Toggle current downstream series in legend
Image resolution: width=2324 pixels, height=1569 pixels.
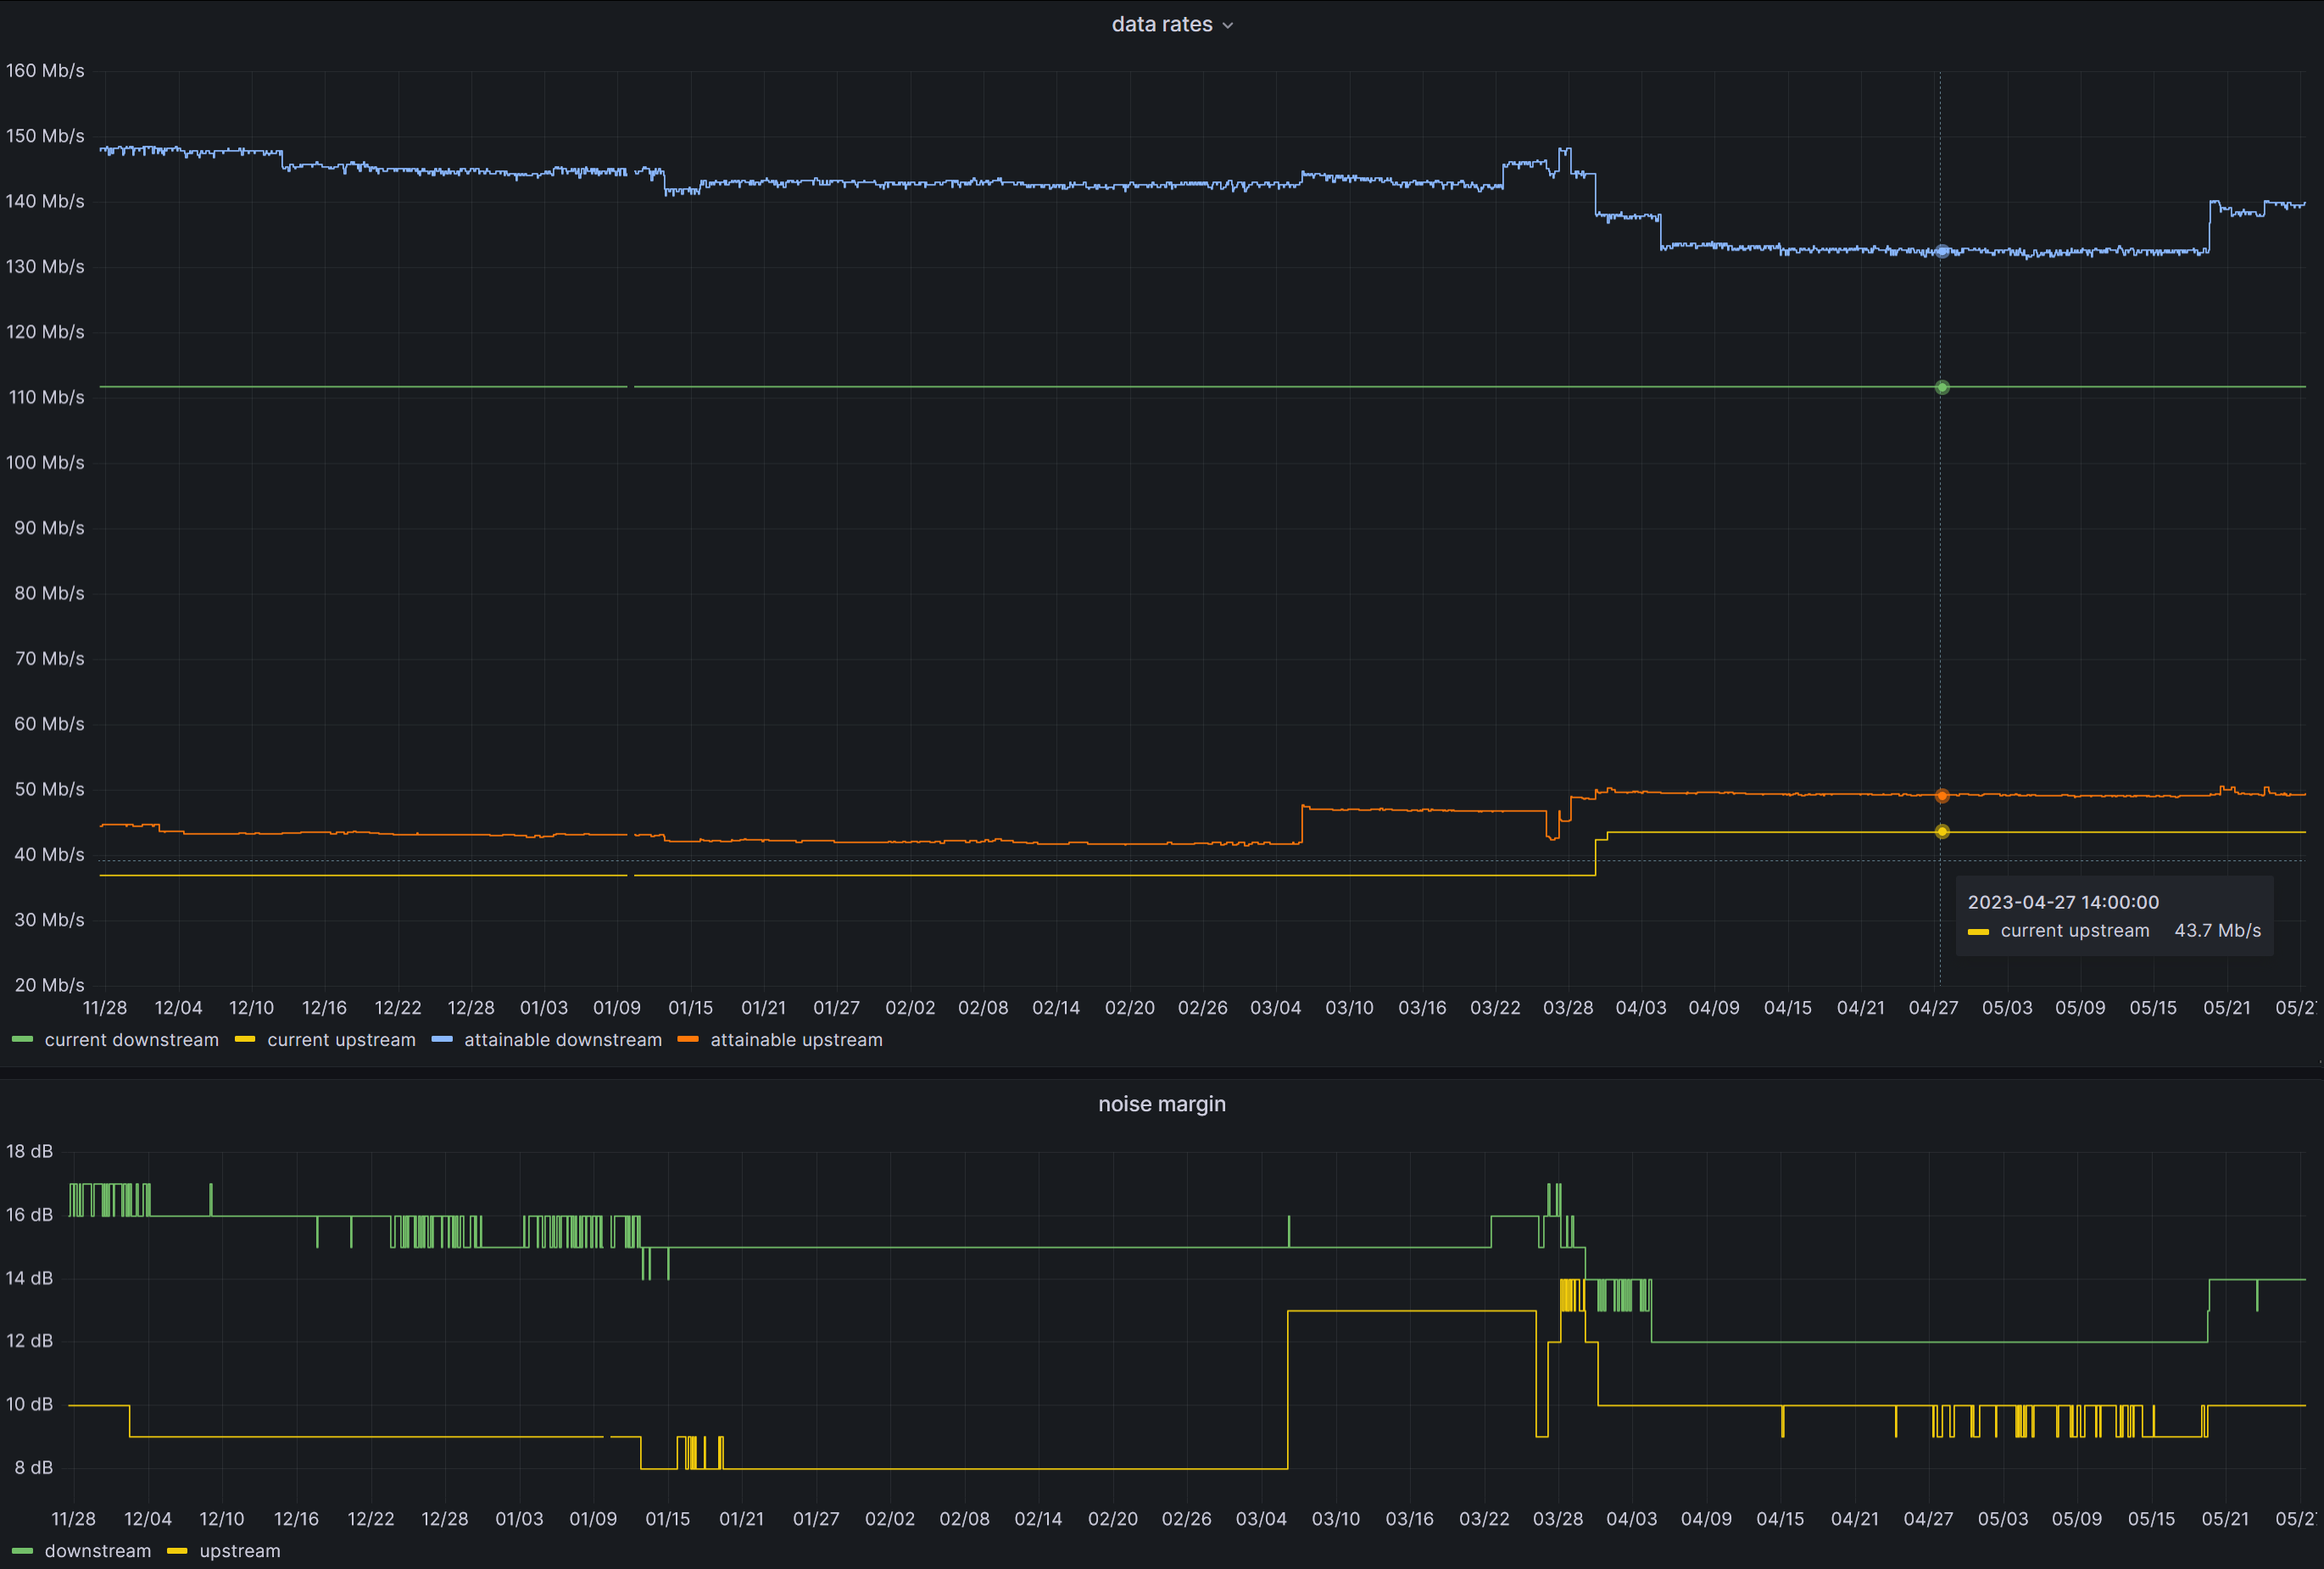pos(131,1040)
